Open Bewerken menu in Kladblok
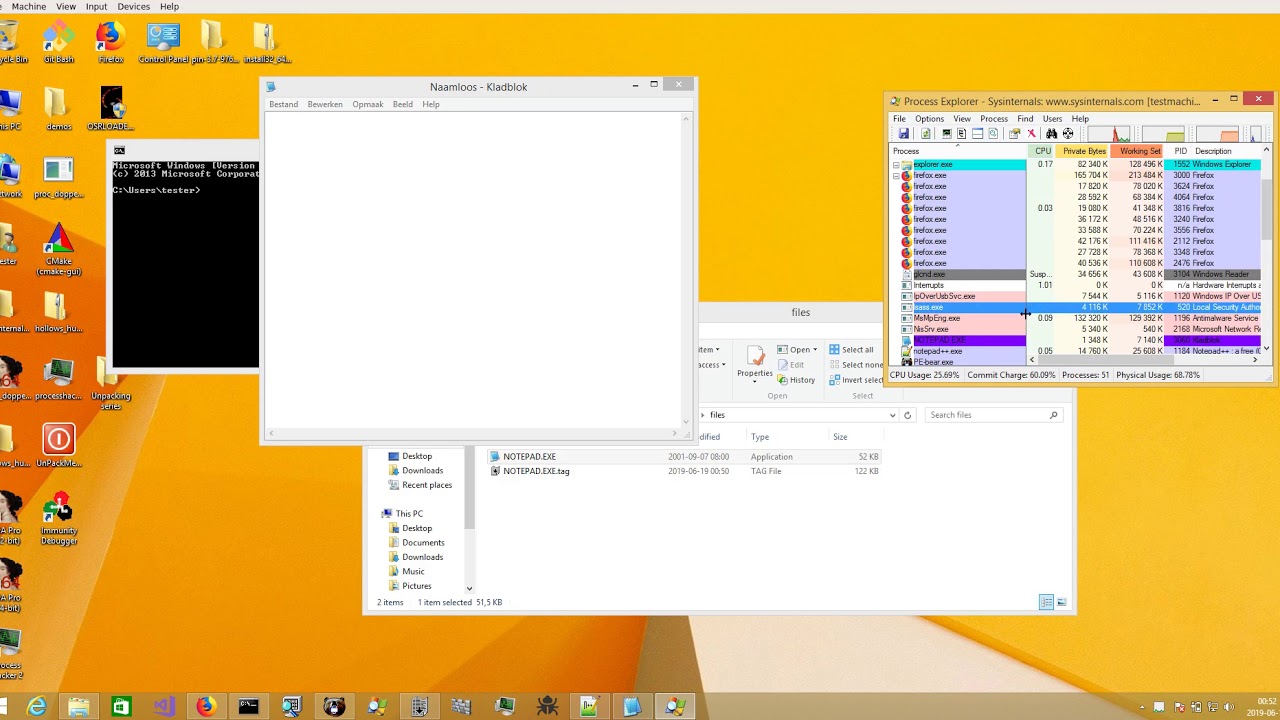1280x720 pixels. tap(325, 104)
